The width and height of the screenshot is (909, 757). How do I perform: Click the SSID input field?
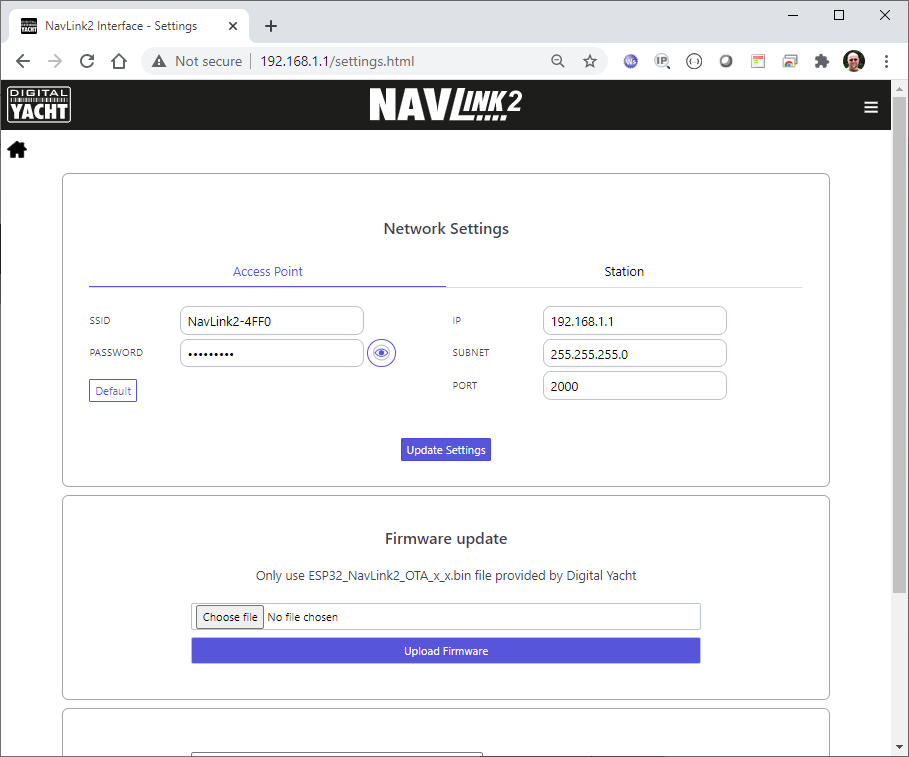point(271,321)
